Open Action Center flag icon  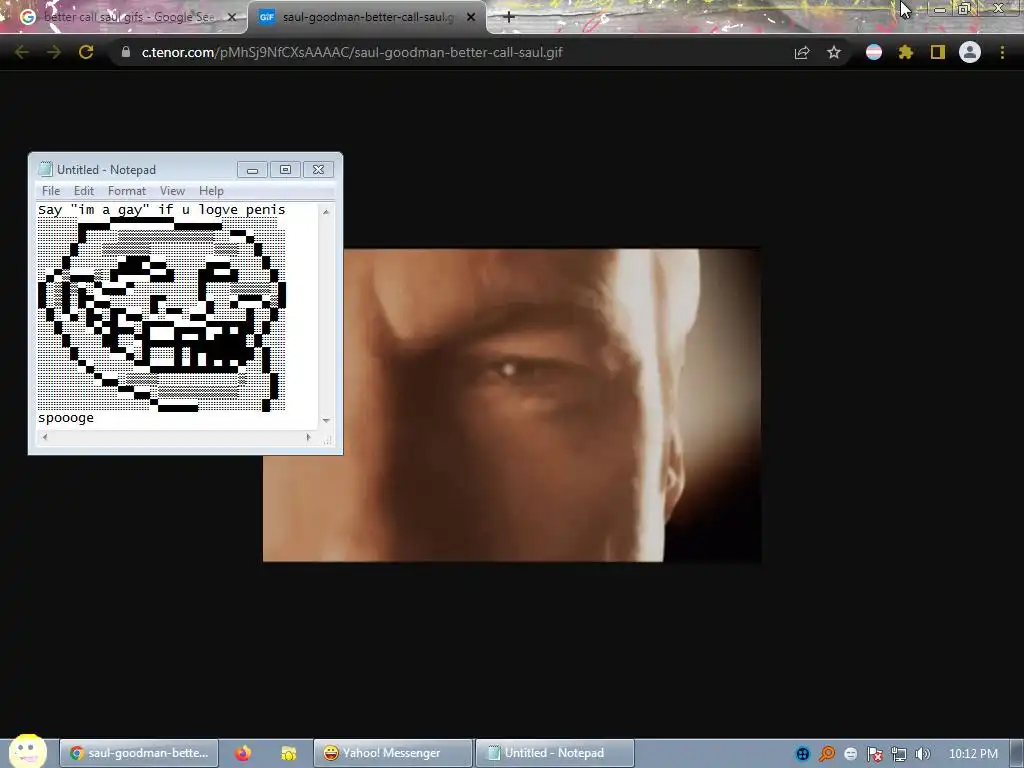(x=874, y=754)
